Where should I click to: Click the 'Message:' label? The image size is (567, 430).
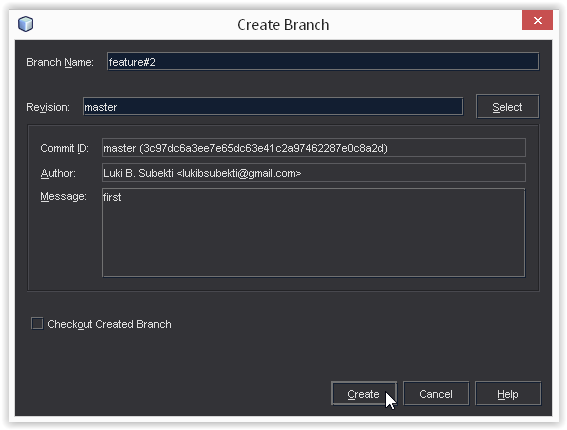click(x=63, y=196)
